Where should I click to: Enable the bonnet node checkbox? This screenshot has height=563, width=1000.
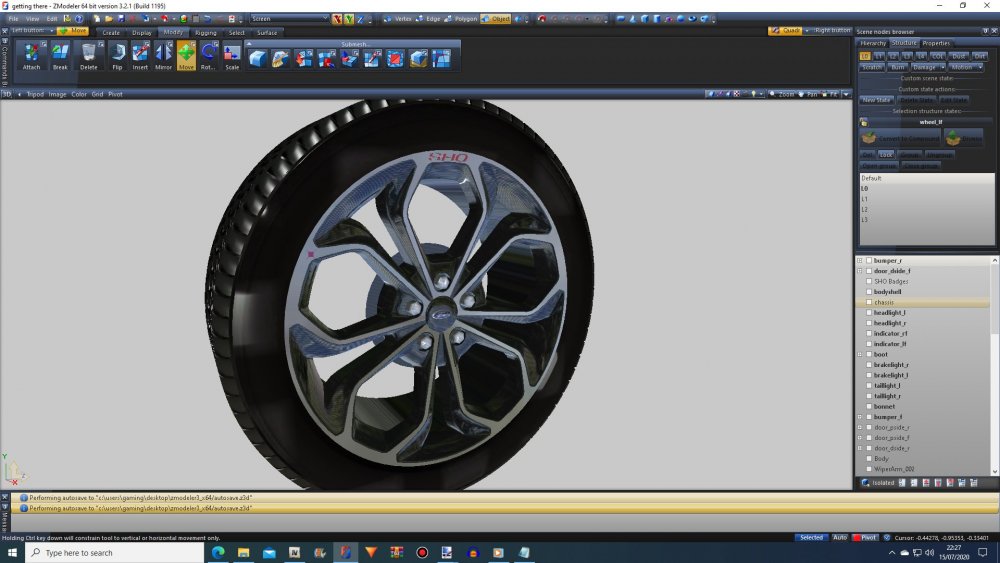coord(869,407)
